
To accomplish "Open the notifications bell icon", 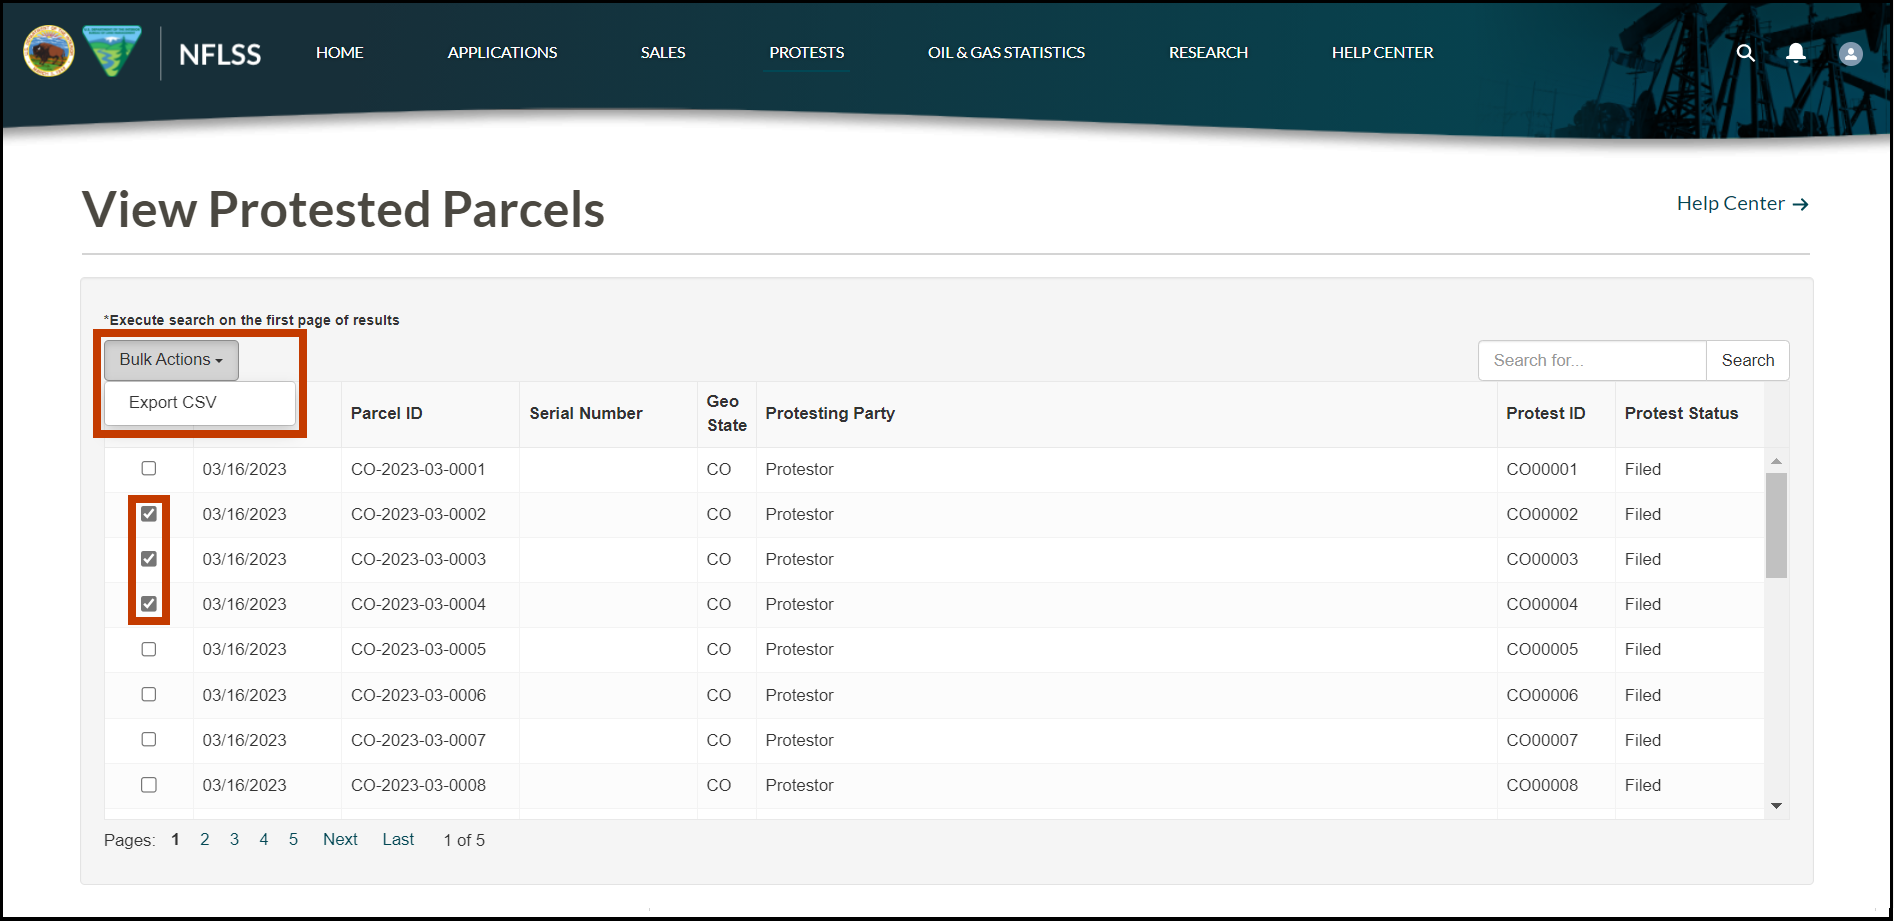I will coord(1796,53).
